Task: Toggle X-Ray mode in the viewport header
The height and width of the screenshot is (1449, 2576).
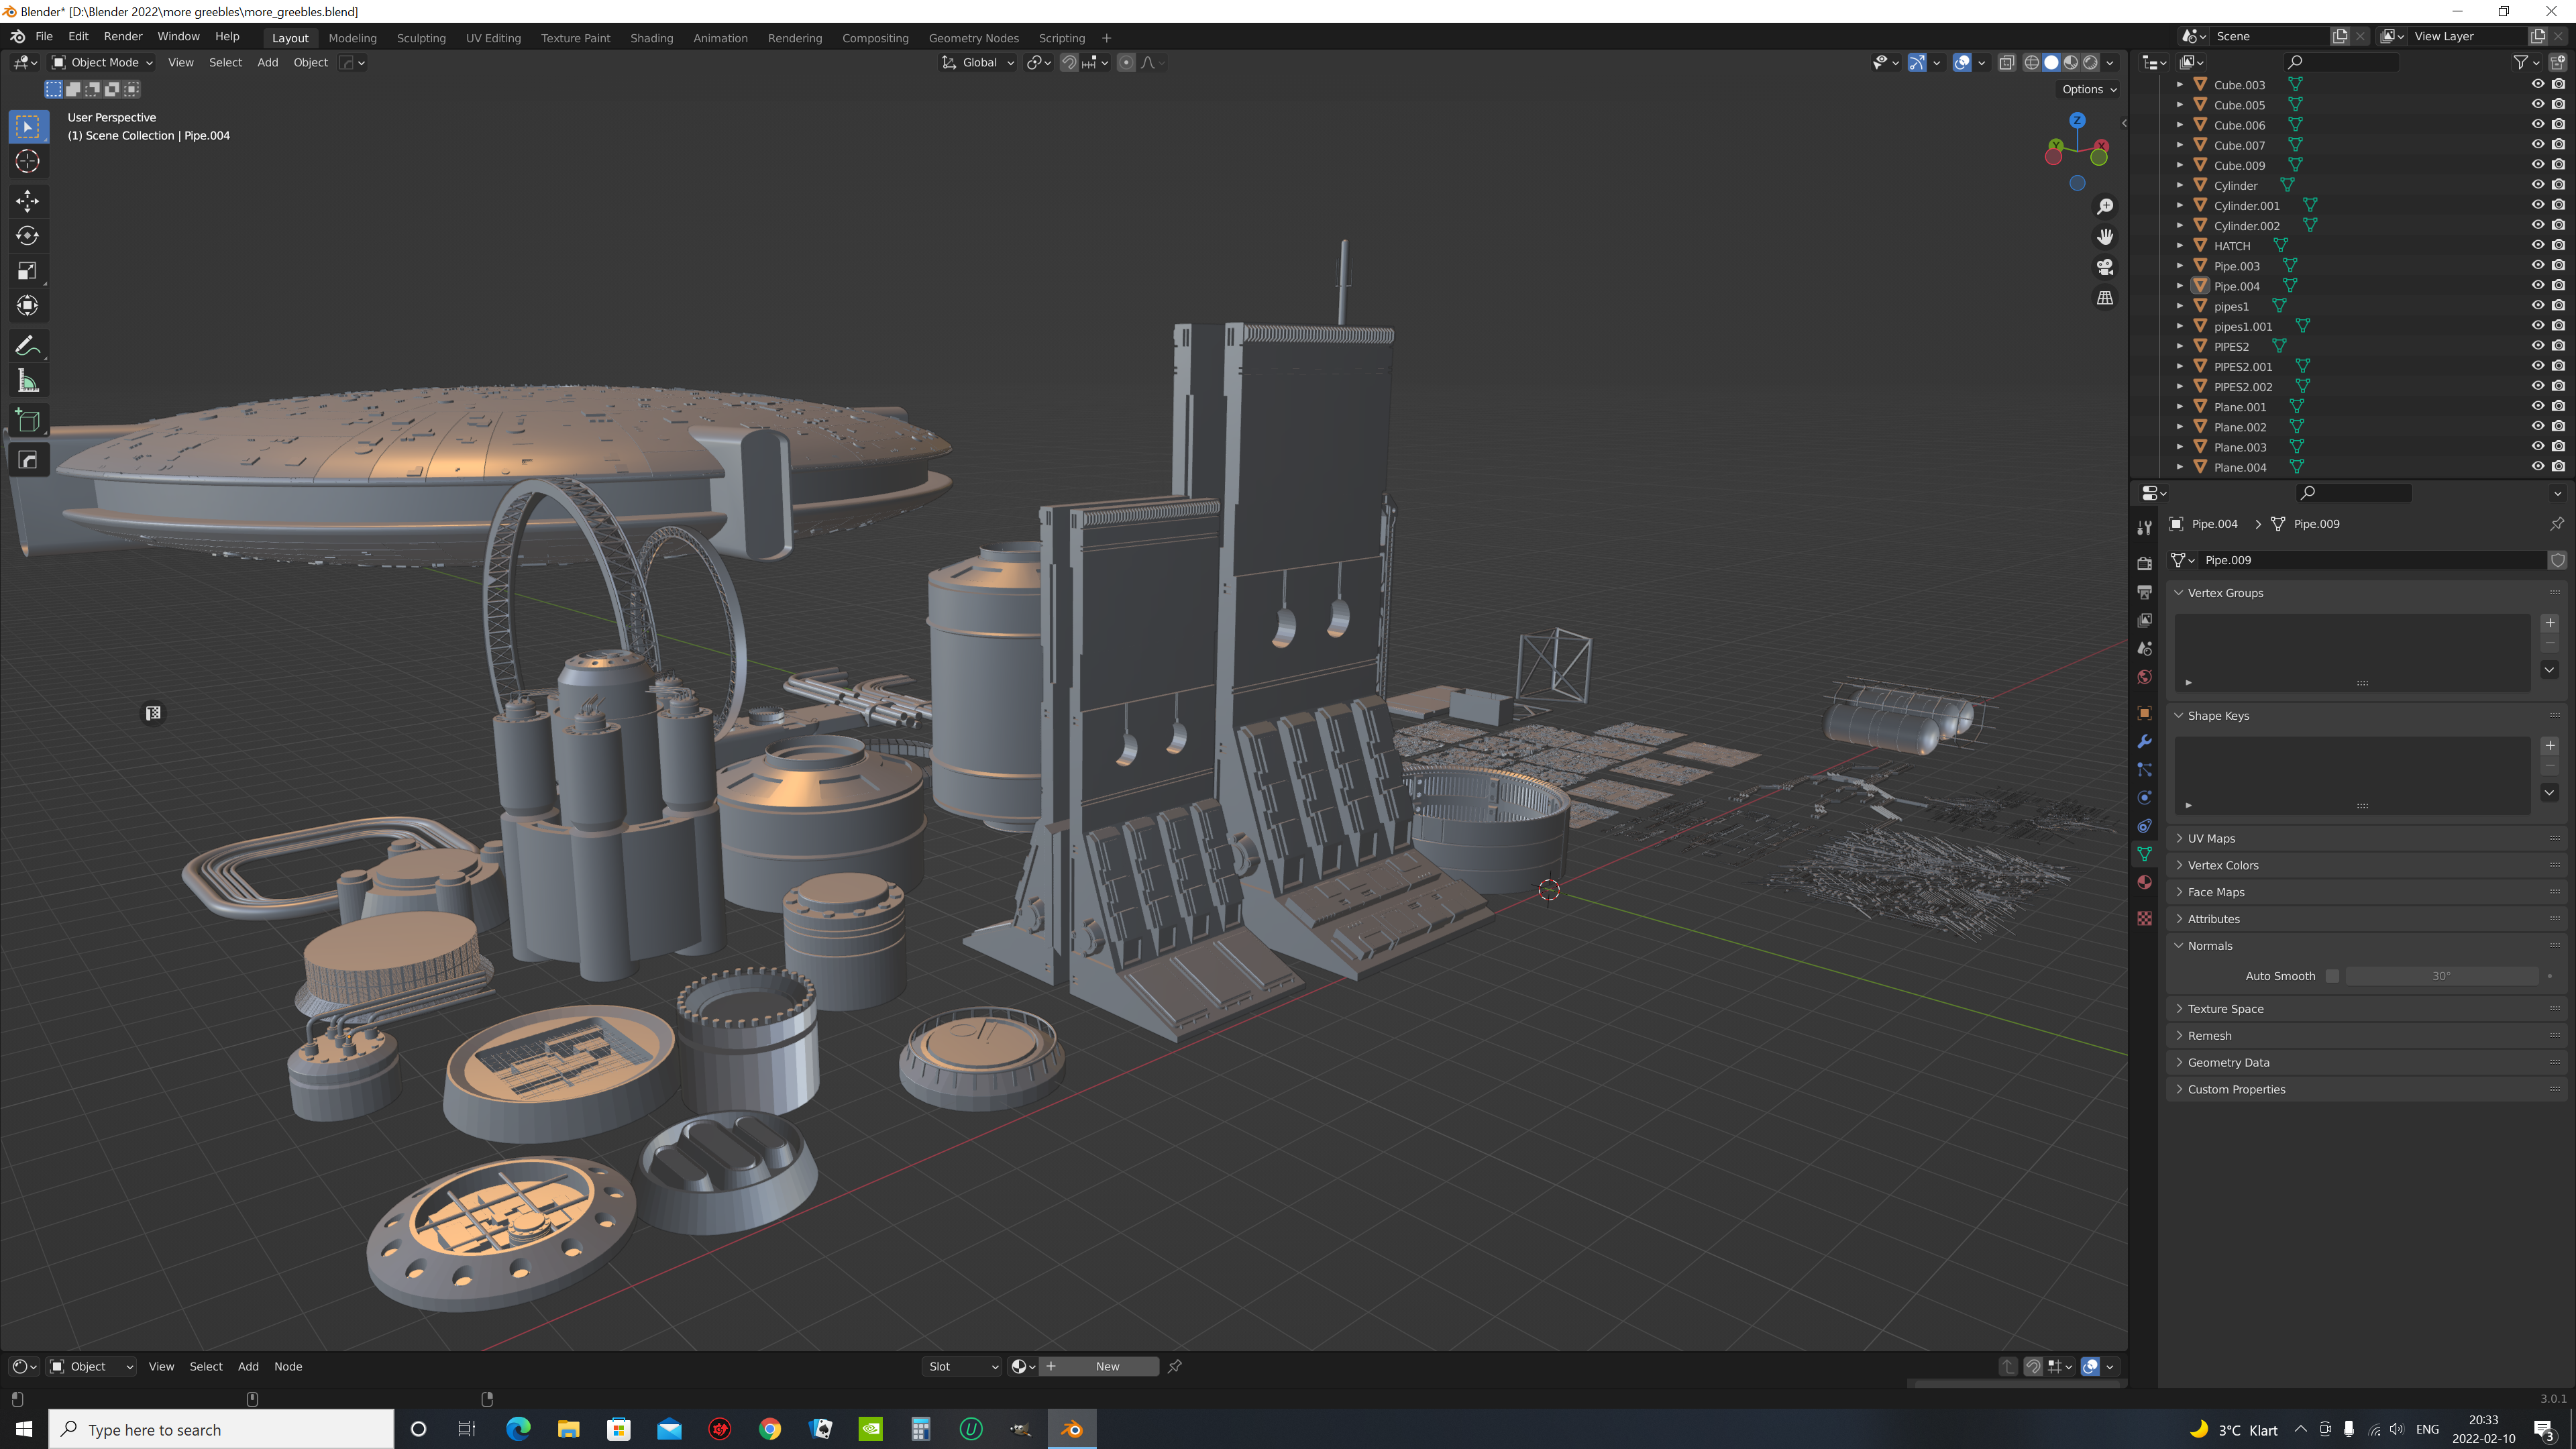Action: click(2007, 62)
